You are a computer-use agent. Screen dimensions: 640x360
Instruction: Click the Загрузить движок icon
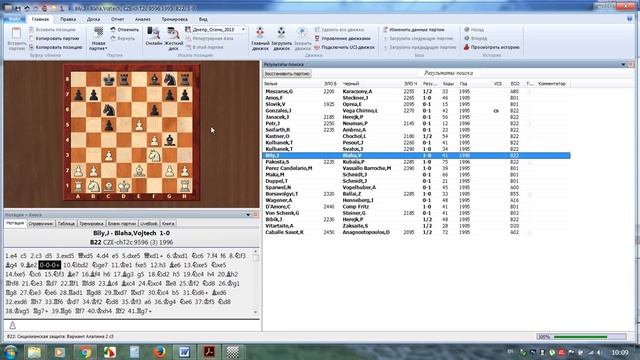(x=281, y=33)
